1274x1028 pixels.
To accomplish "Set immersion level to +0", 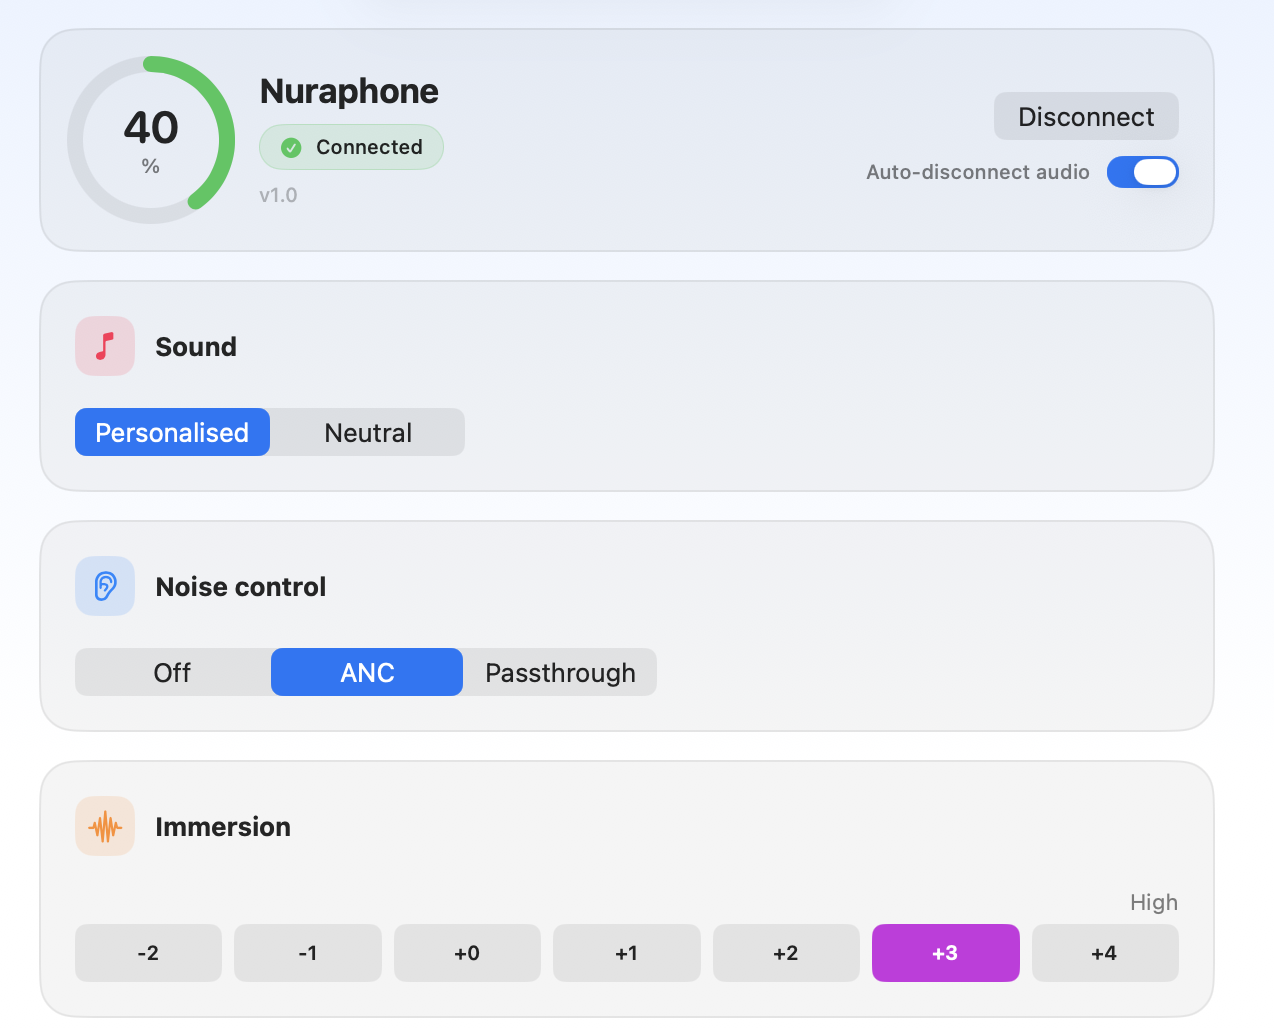I will (467, 953).
